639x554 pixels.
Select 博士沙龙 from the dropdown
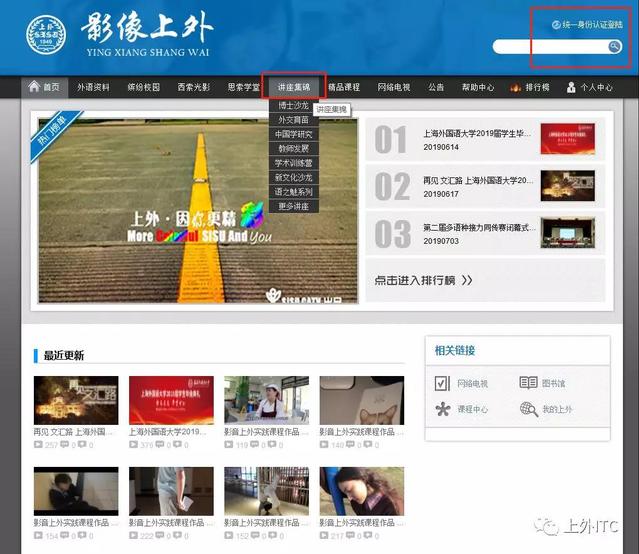tap(294, 106)
